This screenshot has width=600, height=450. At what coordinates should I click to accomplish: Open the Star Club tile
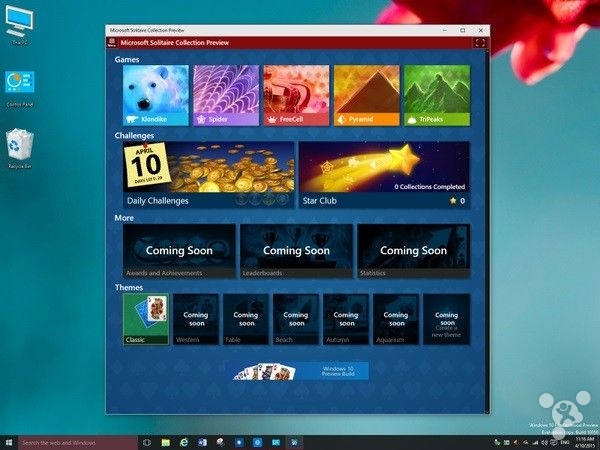coord(384,175)
